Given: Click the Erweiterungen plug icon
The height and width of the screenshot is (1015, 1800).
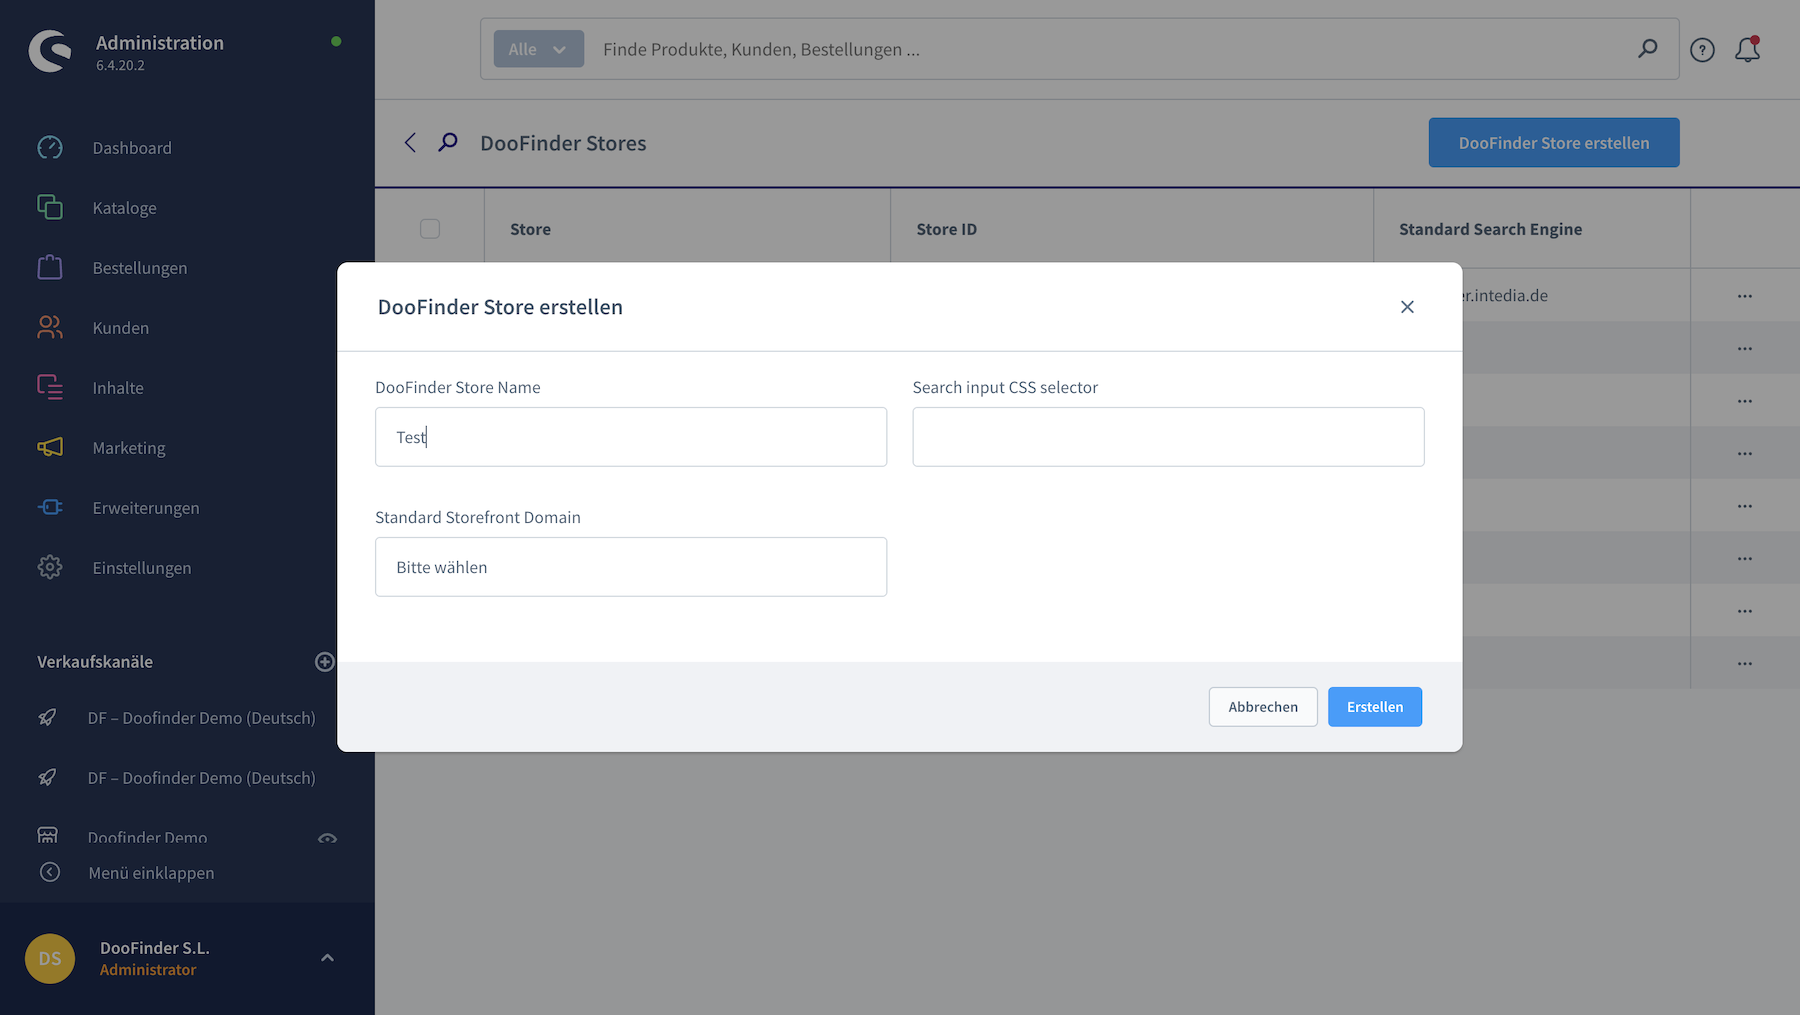Looking at the screenshot, I should [x=50, y=507].
